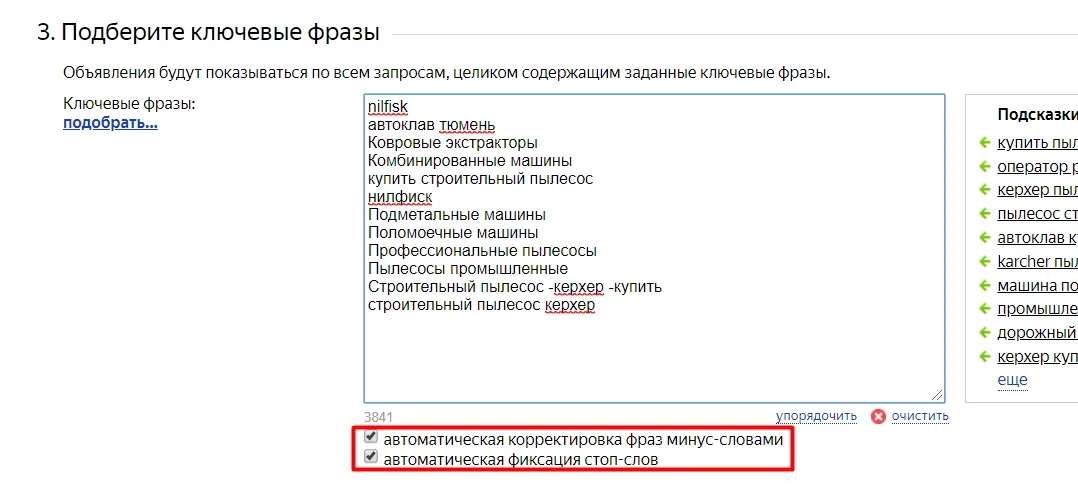Open the "karcher пыл" suggestion link

[x=1037, y=262]
